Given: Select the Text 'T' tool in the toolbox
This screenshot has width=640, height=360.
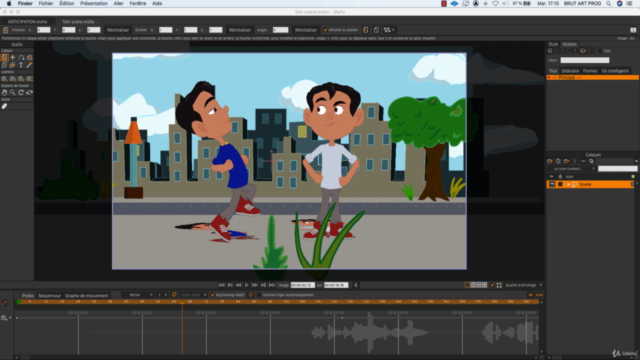Looking at the screenshot, I should point(21,65).
